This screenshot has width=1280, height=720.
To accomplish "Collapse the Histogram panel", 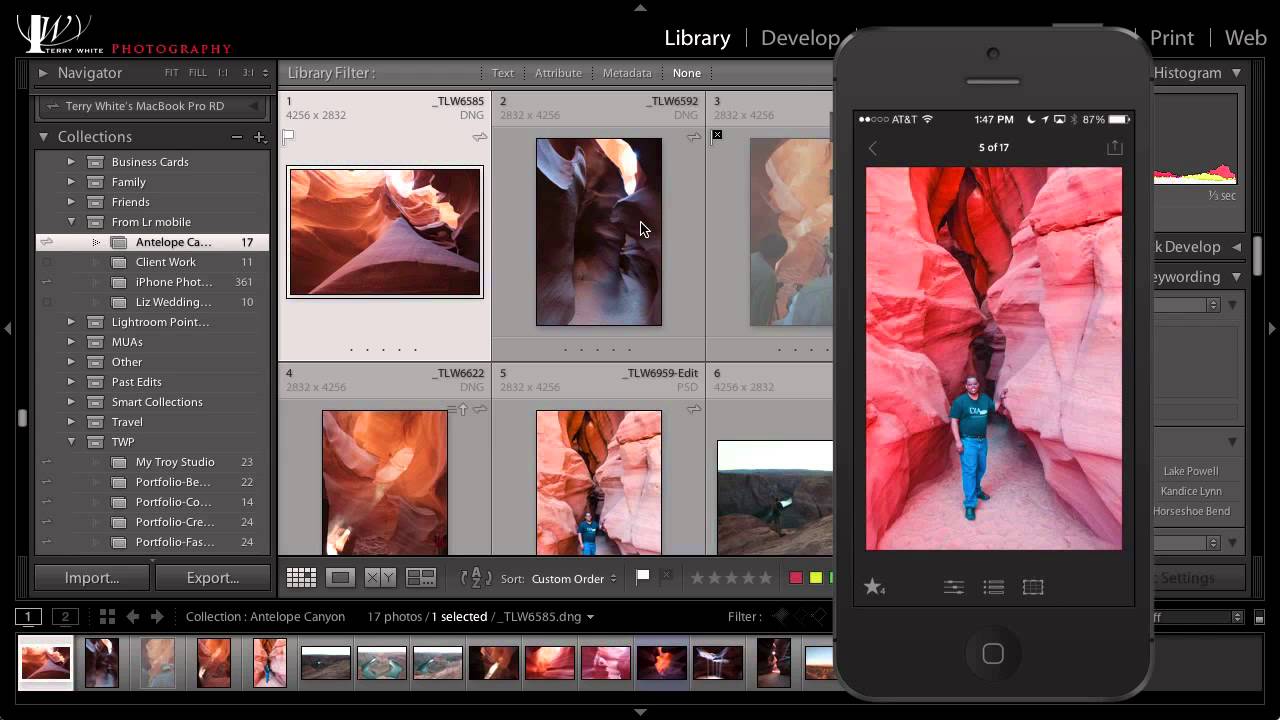I will [1236, 73].
